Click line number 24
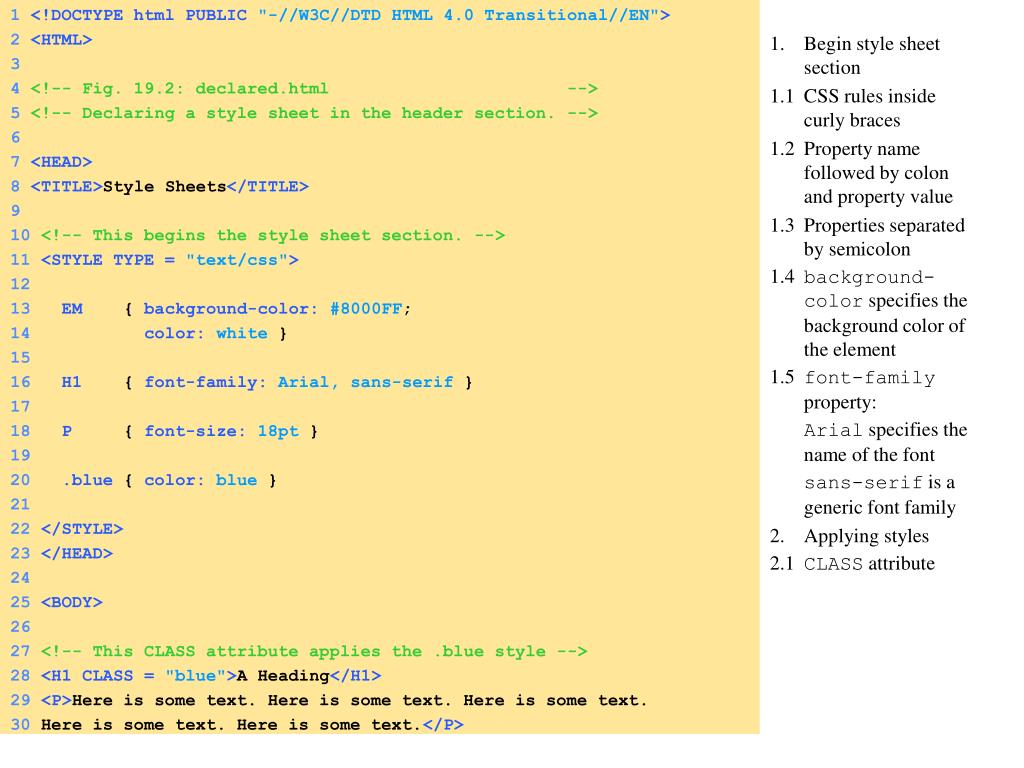This screenshot has height=768, width=1024. [x=20, y=577]
